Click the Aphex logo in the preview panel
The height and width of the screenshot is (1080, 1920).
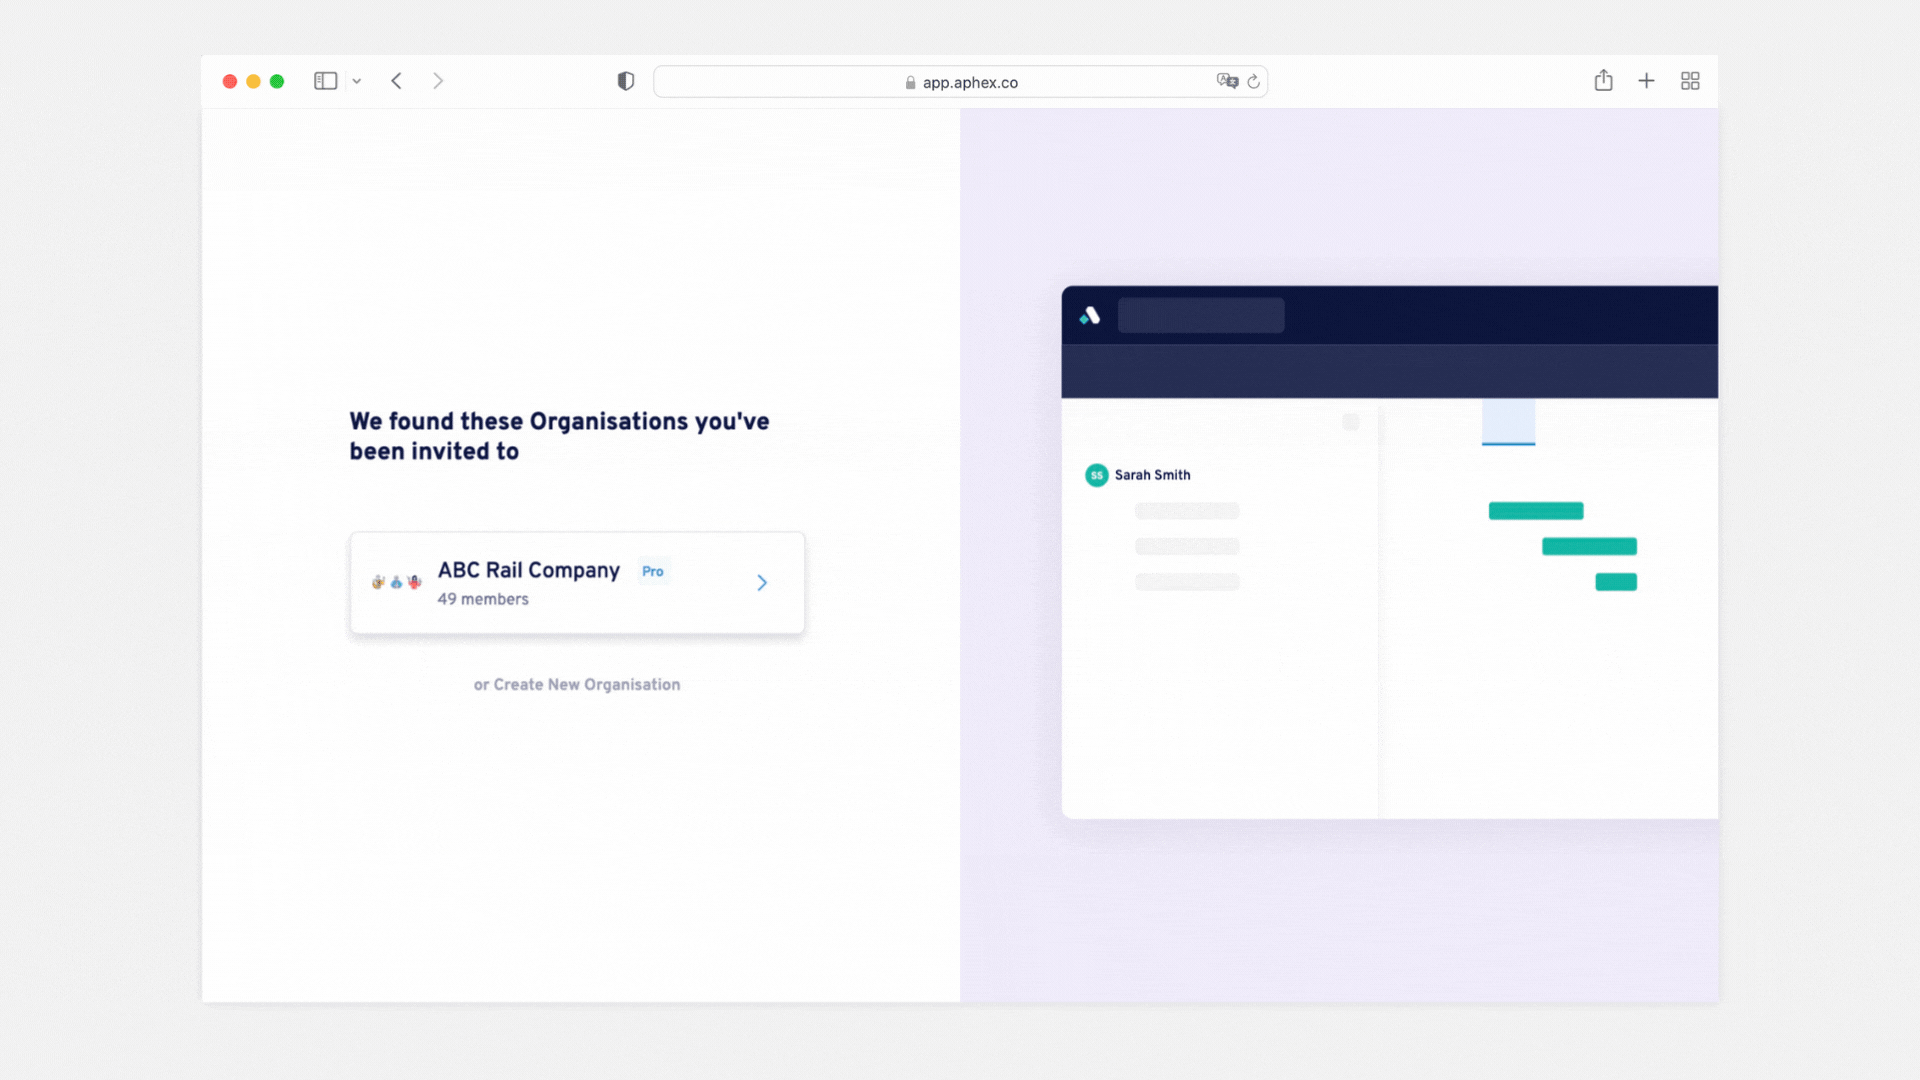pos(1090,316)
